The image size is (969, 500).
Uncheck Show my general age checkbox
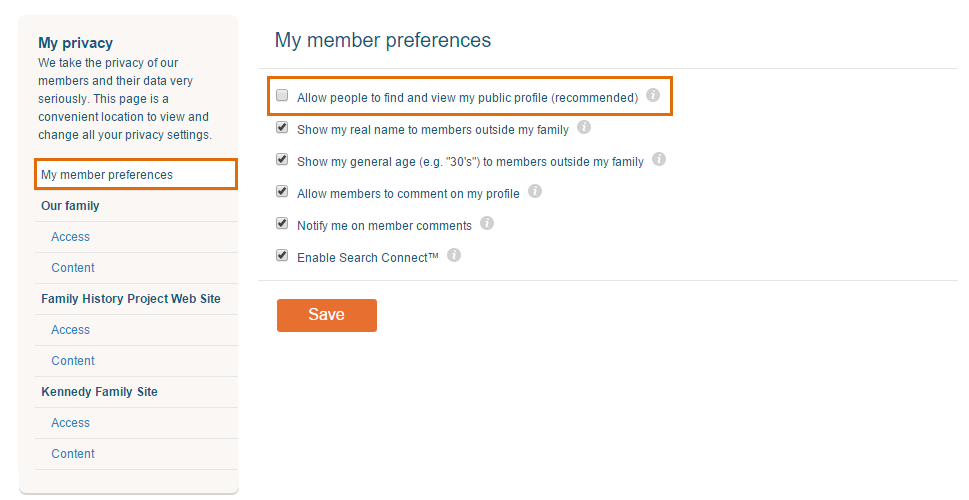coord(283,160)
